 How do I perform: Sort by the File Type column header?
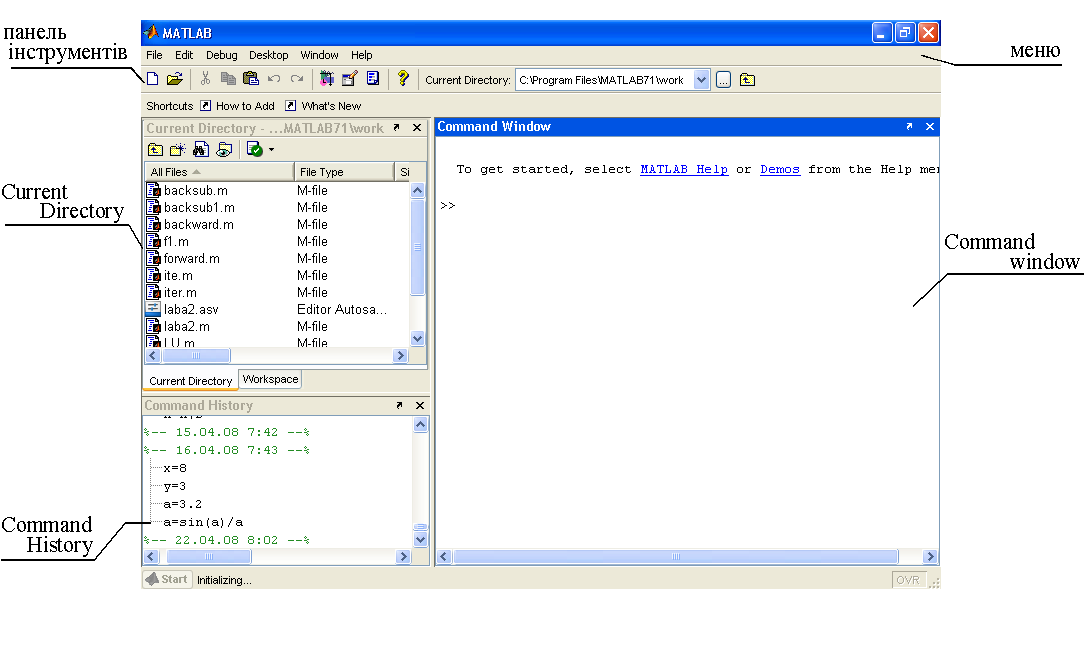tap(344, 171)
